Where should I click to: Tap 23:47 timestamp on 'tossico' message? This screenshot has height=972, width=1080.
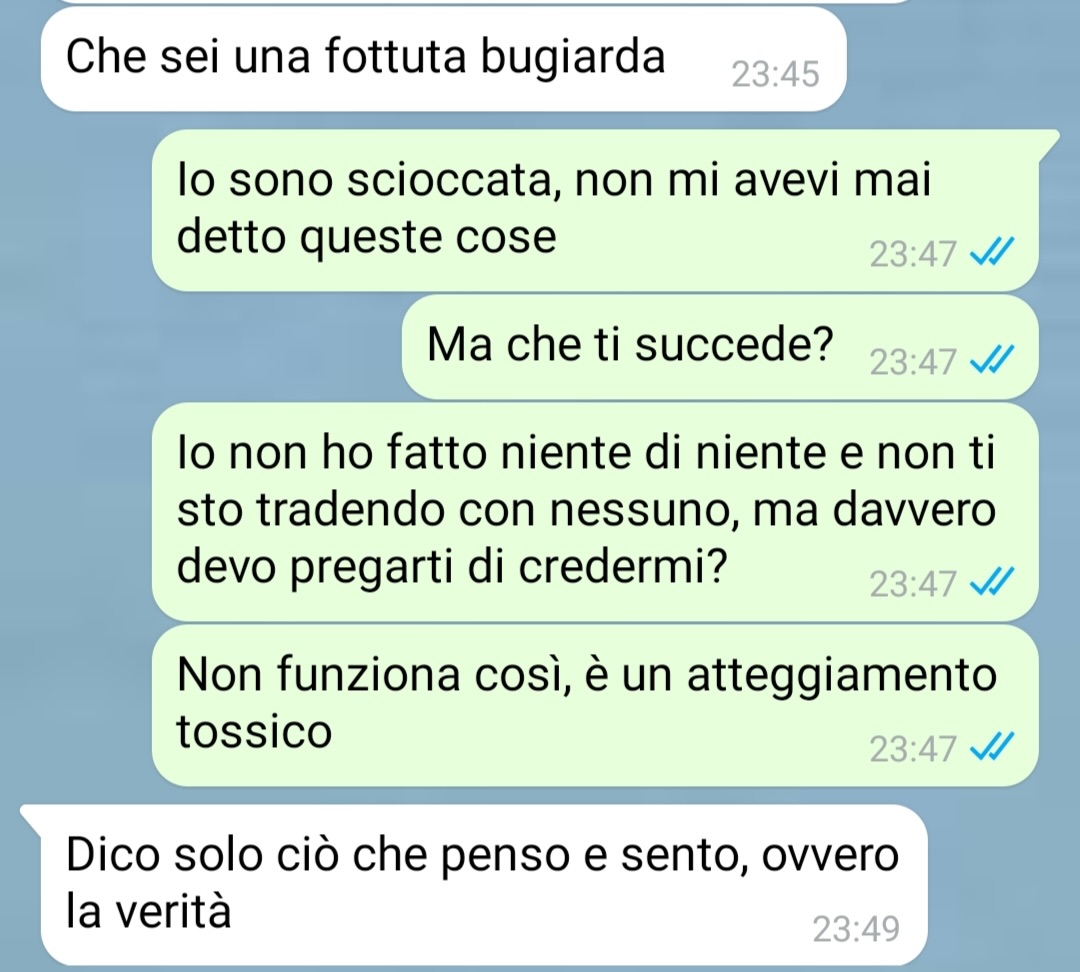pos(913,749)
